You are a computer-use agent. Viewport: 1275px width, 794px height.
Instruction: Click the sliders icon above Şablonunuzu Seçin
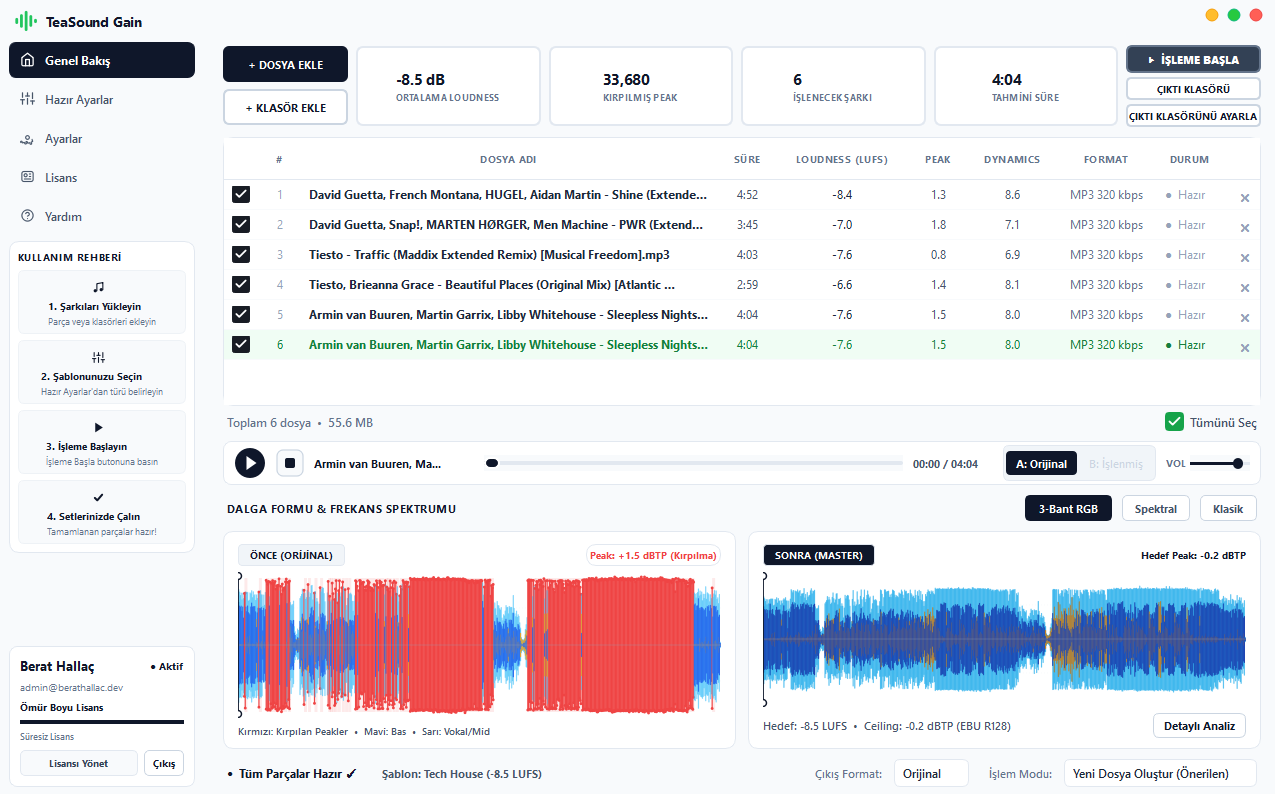point(98,357)
